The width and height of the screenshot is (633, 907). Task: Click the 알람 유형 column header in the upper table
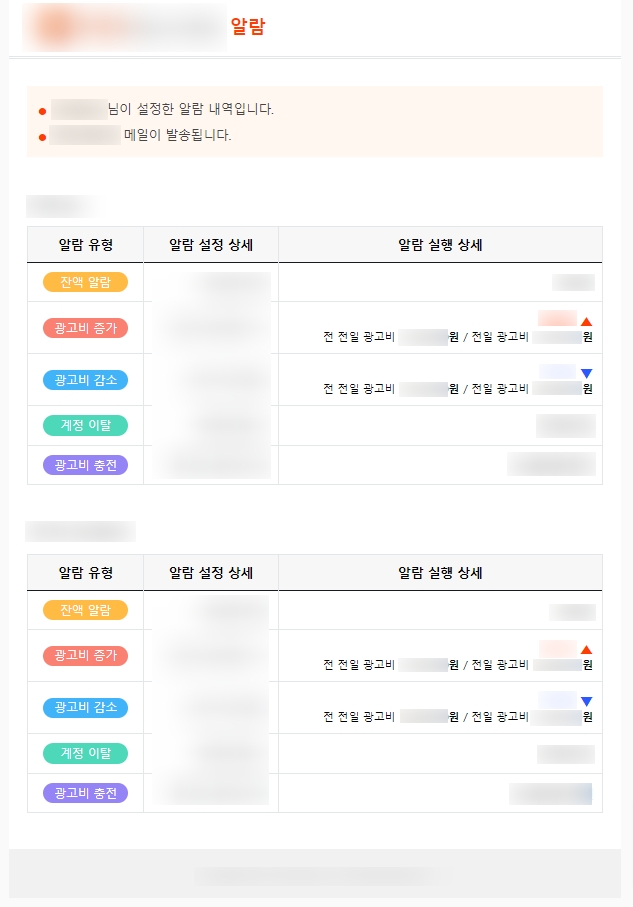tap(85, 245)
